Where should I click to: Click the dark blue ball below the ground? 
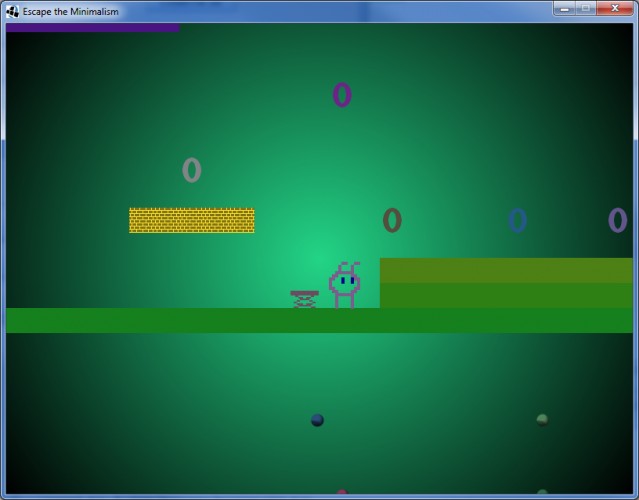pos(317,420)
